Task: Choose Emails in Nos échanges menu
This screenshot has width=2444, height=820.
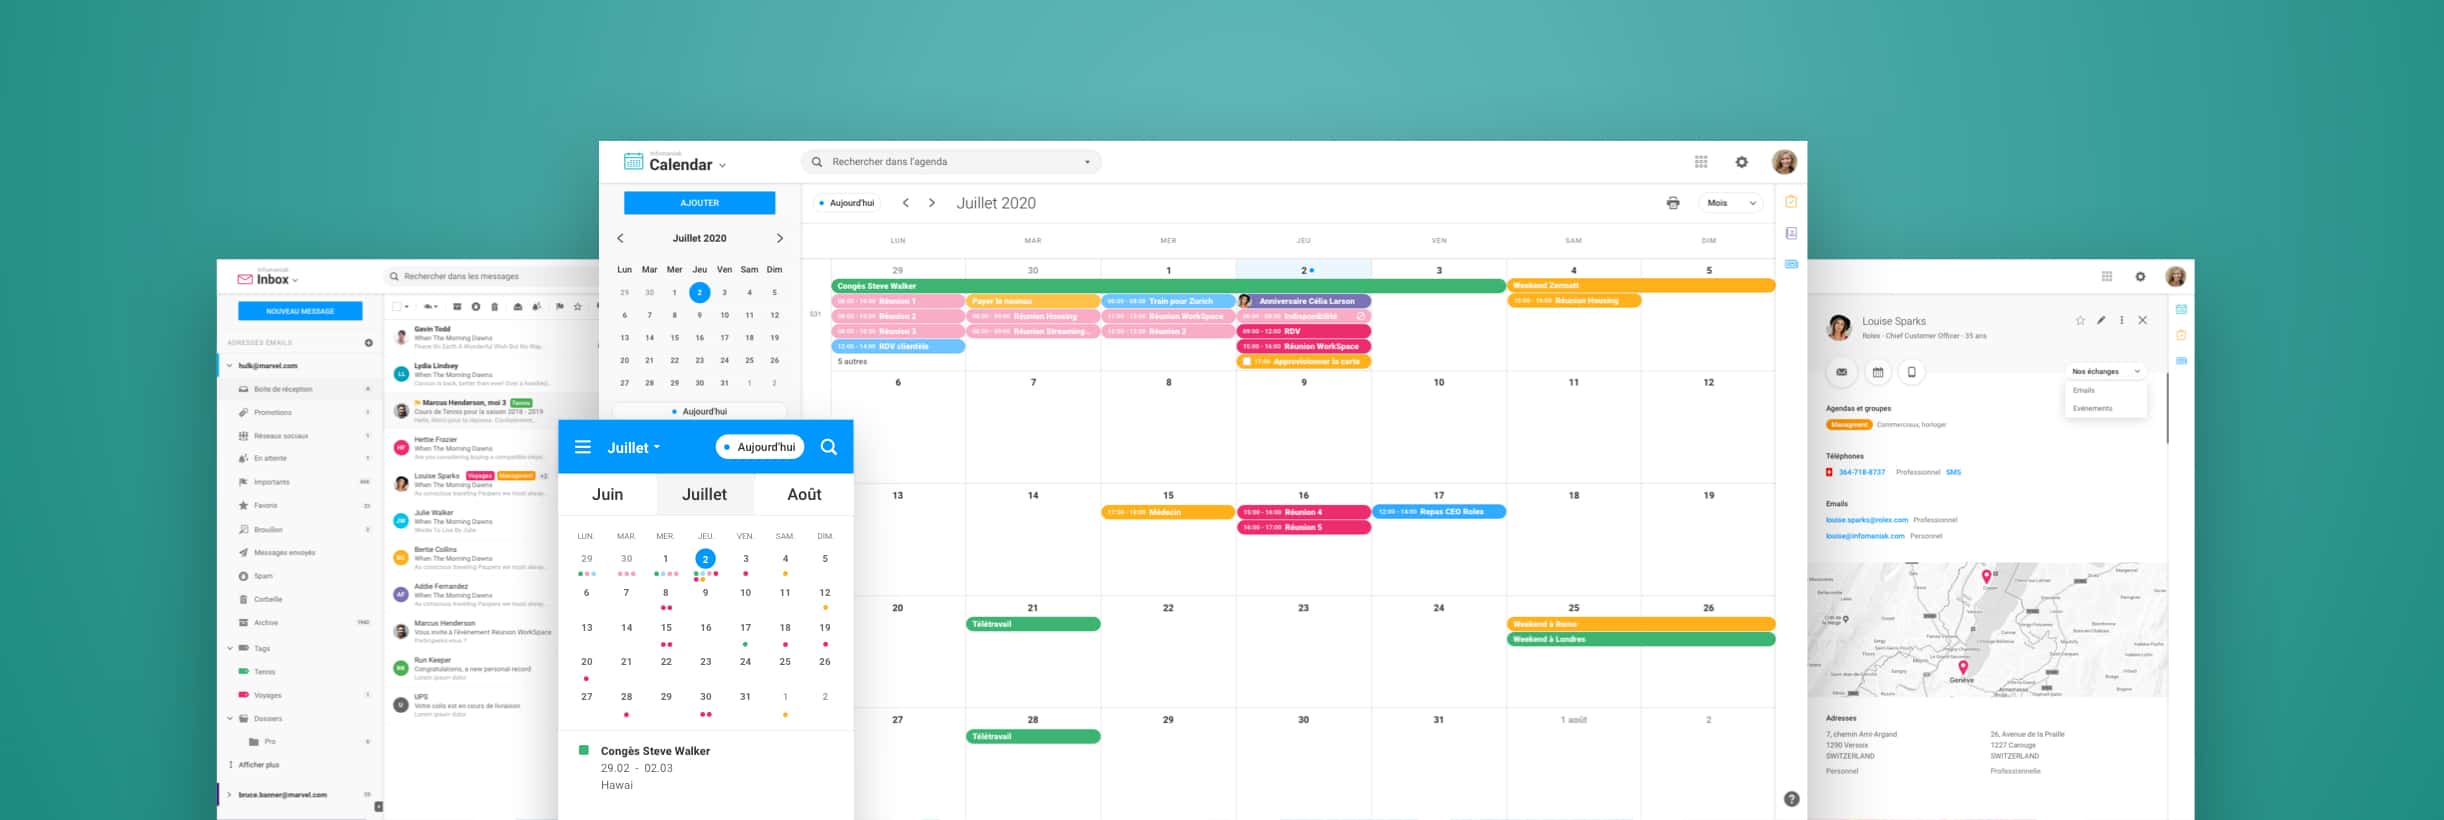Action: click(2084, 390)
